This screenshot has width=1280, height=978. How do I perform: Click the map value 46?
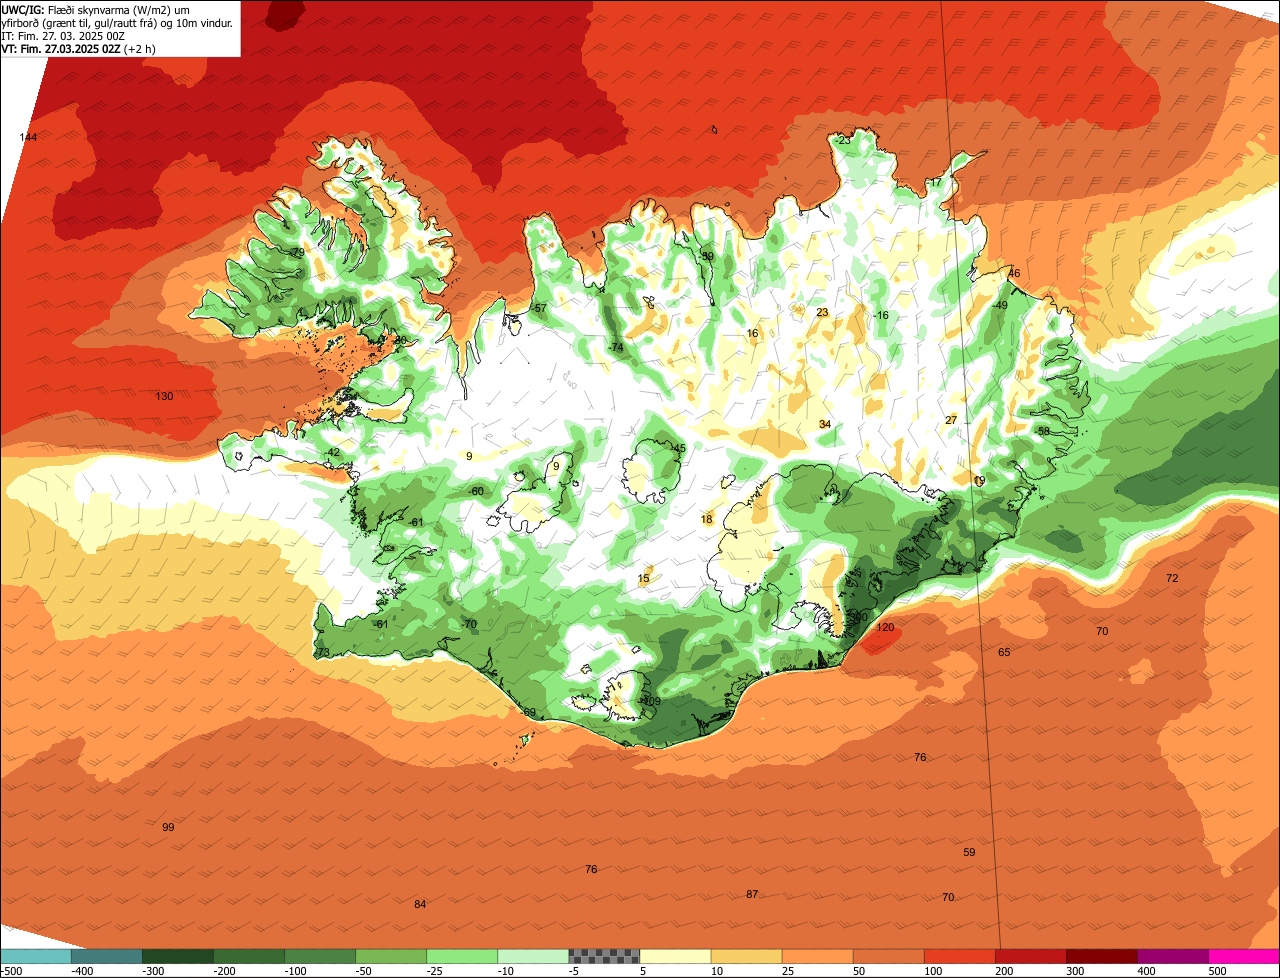1014,273
